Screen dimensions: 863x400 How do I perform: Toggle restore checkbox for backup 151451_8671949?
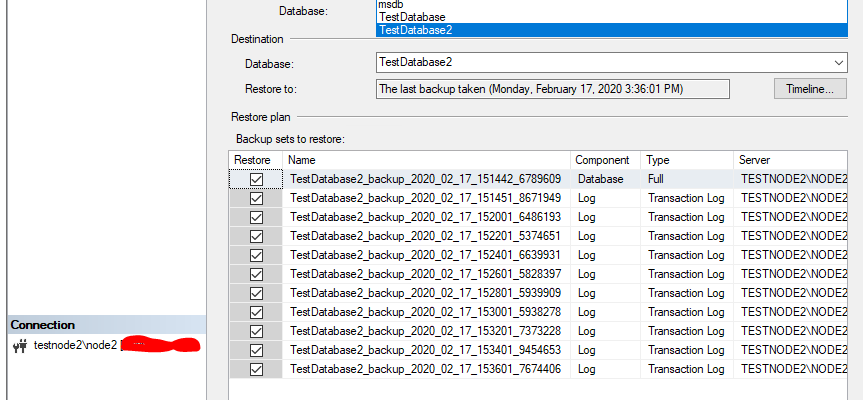click(256, 198)
